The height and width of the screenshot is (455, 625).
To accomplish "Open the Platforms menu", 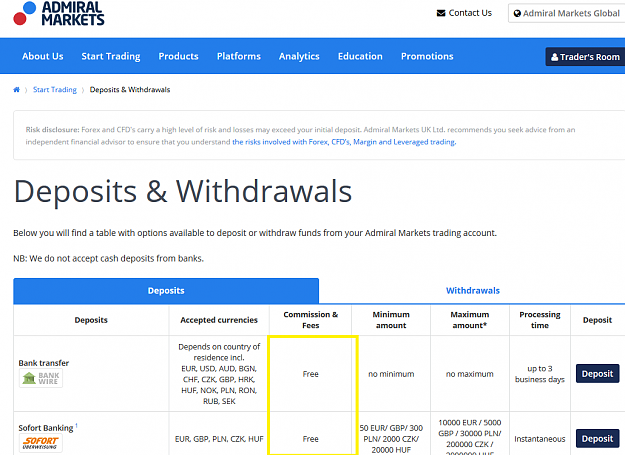I will click(x=239, y=57).
